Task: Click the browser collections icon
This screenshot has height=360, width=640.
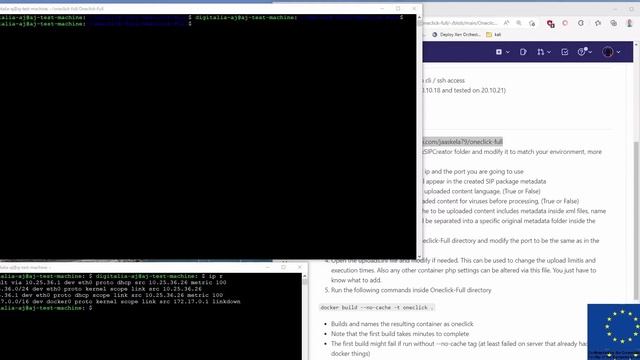Action: coord(613,23)
